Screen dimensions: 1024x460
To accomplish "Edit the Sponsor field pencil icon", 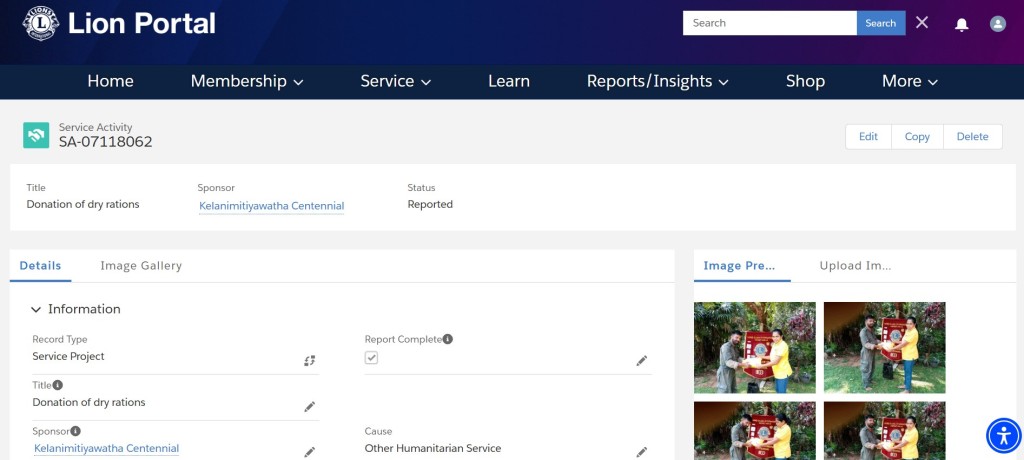I will tap(310, 452).
